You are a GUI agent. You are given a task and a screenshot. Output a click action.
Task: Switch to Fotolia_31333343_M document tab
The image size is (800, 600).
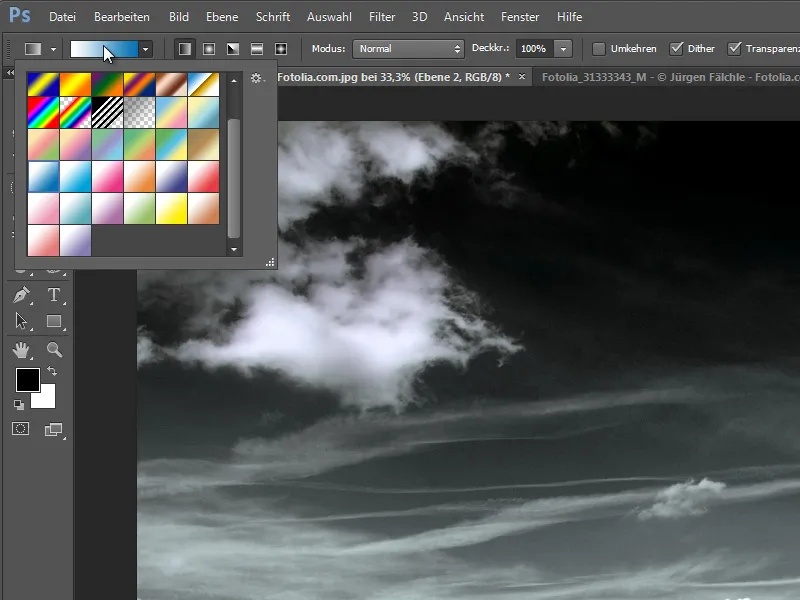coord(668,78)
